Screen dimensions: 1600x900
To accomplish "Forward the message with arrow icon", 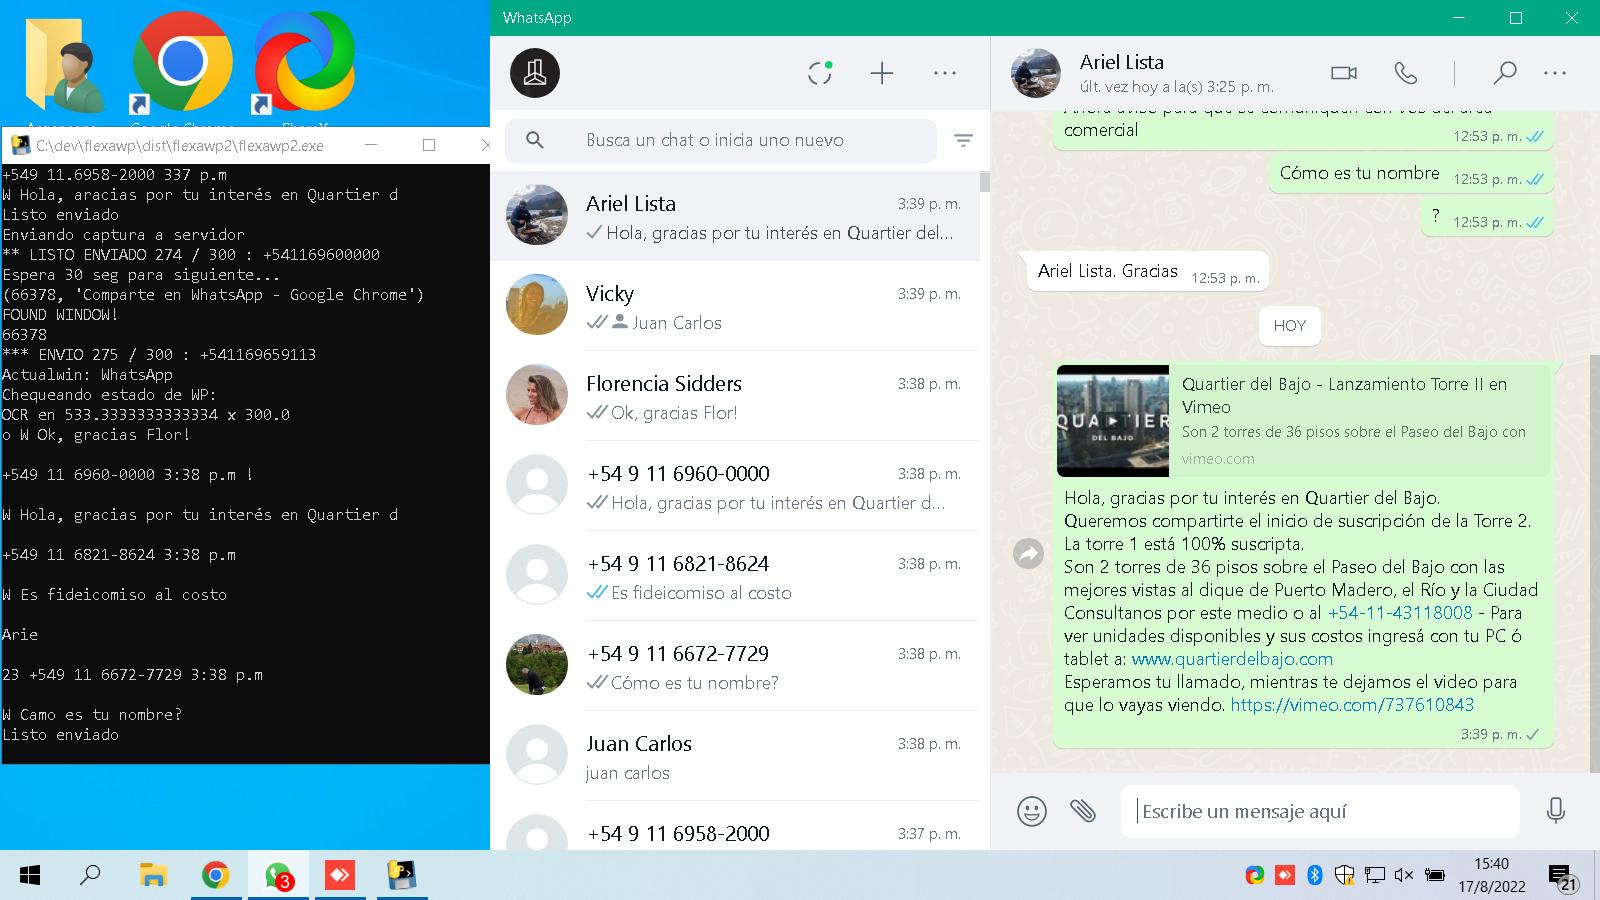I will (1028, 553).
